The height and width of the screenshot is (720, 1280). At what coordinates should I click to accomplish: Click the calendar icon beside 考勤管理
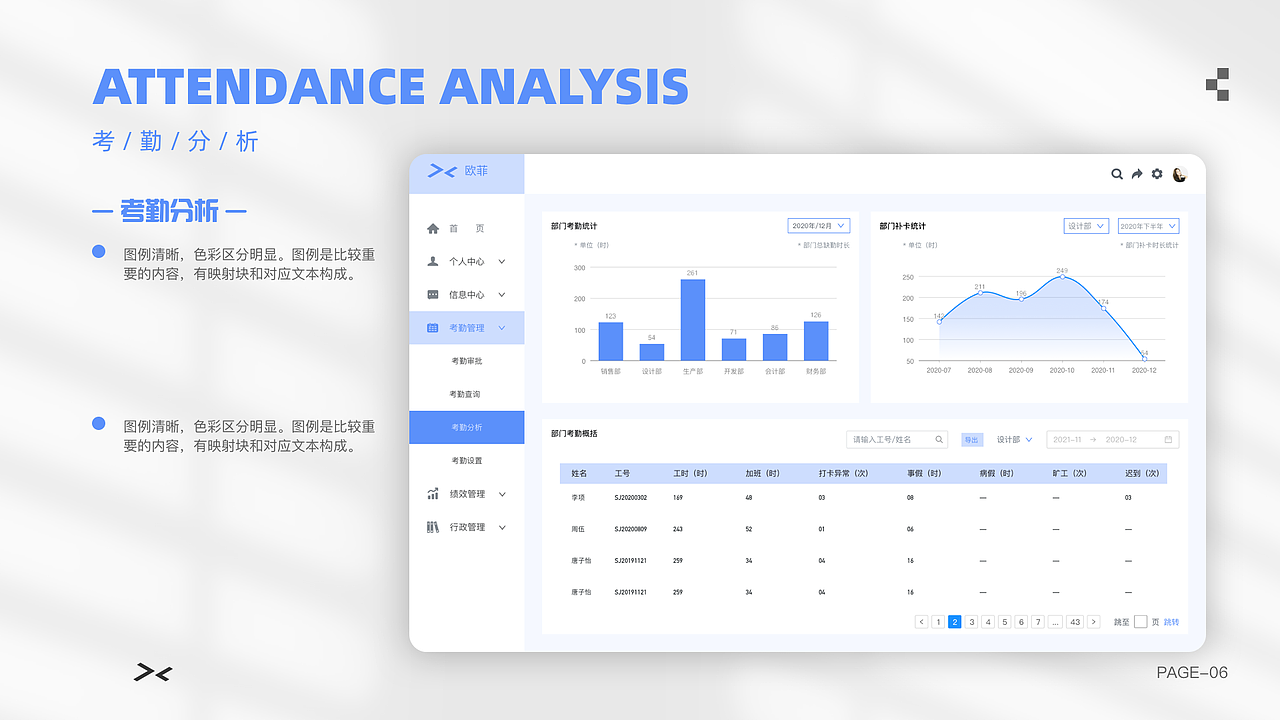(433, 328)
